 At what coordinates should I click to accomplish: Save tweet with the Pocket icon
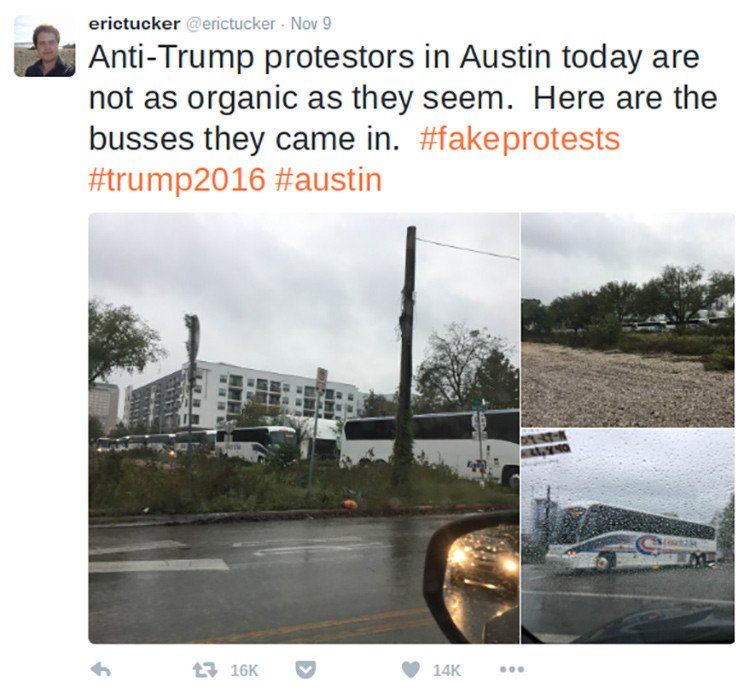[x=305, y=670]
